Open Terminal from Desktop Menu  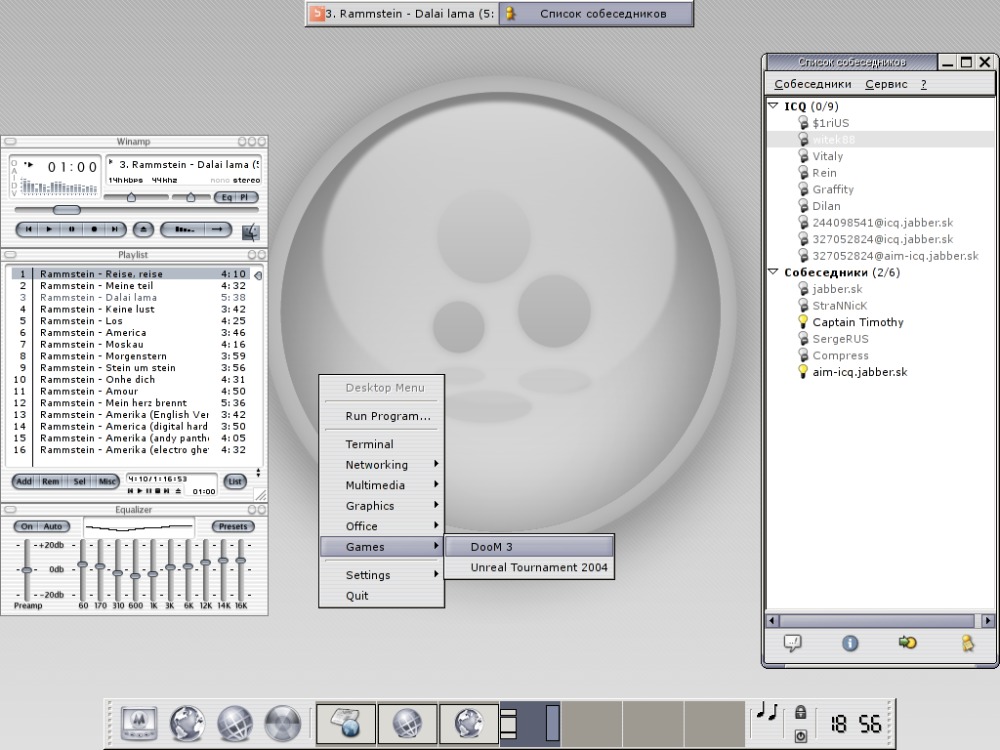click(381, 444)
